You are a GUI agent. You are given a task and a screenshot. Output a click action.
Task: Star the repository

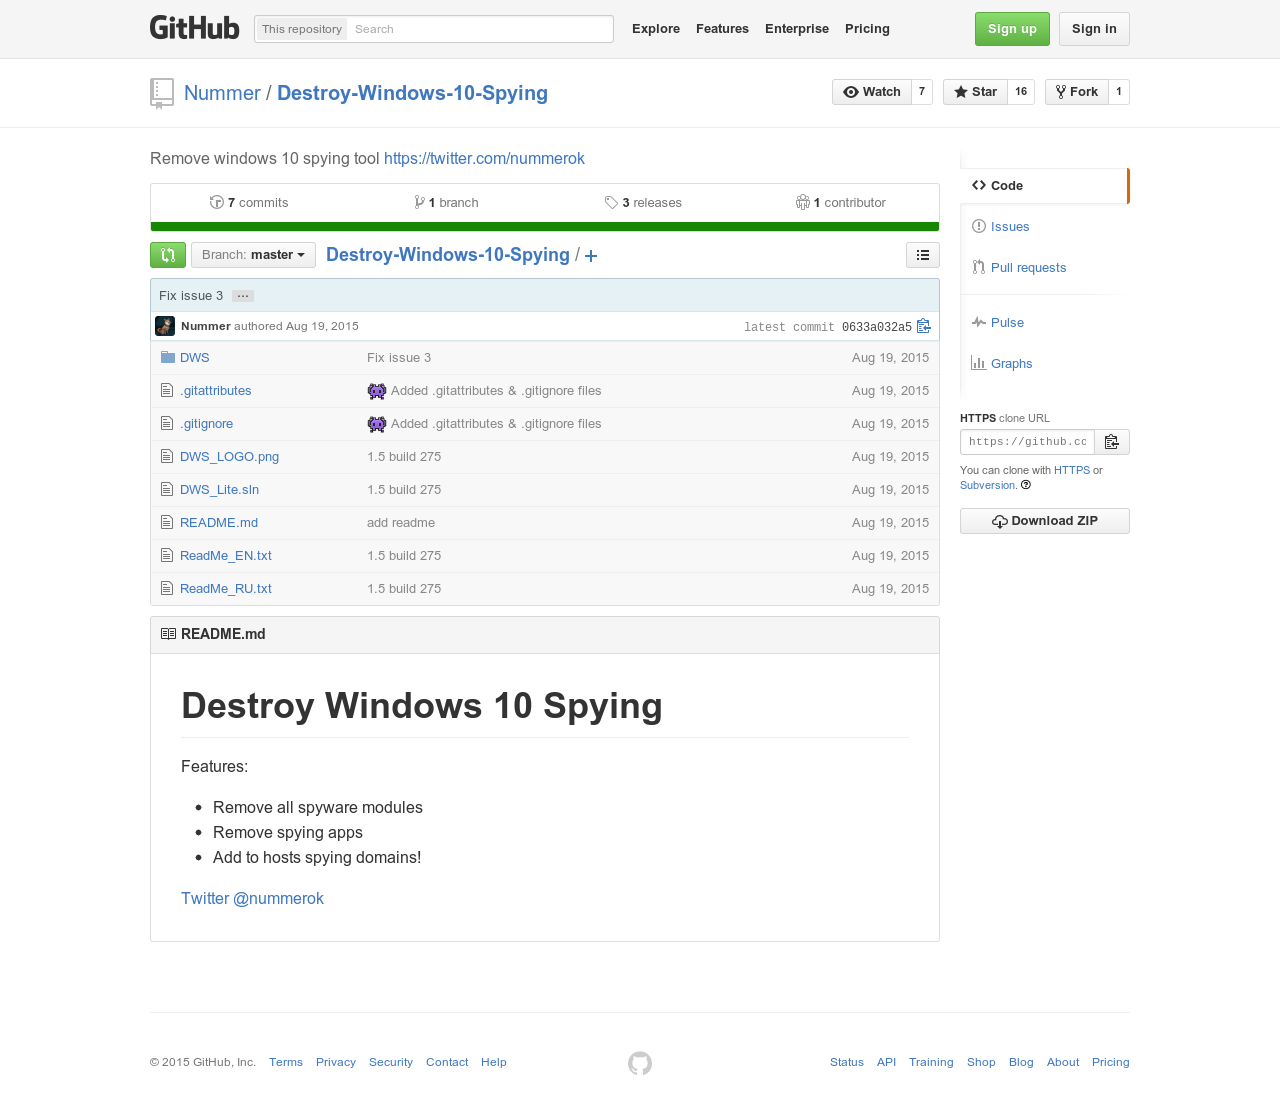pos(975,92)
